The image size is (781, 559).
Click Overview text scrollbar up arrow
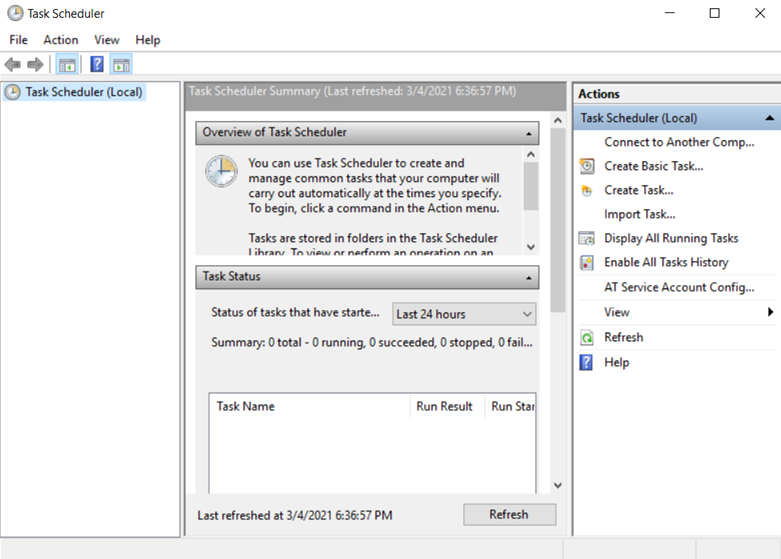point(531,154)
